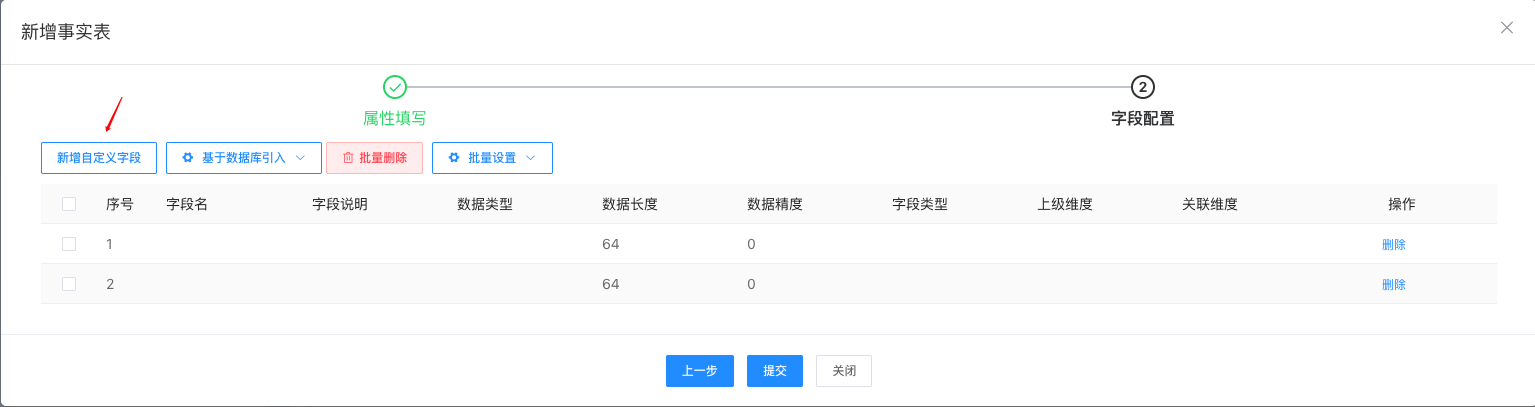Click data precision 0 in row 1
This screenshot has width=1535, height=407.
[x=751, y=244]
